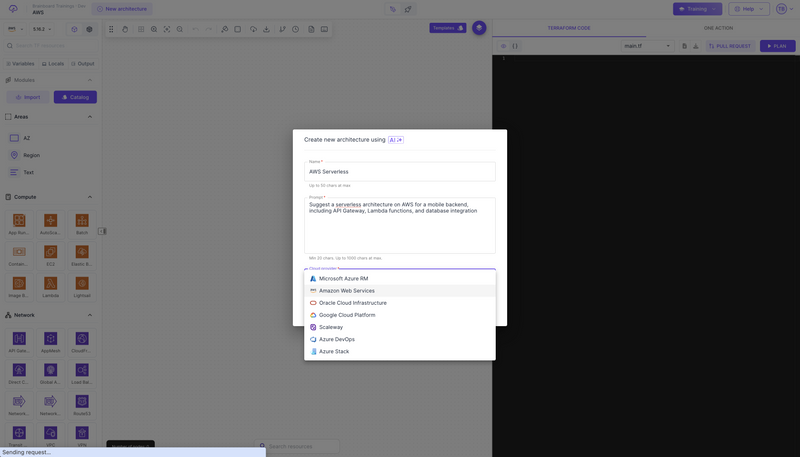The height and width of the screenshot is (457, 800).
Task: Select the AZ area item
Action: click(20, 138)
